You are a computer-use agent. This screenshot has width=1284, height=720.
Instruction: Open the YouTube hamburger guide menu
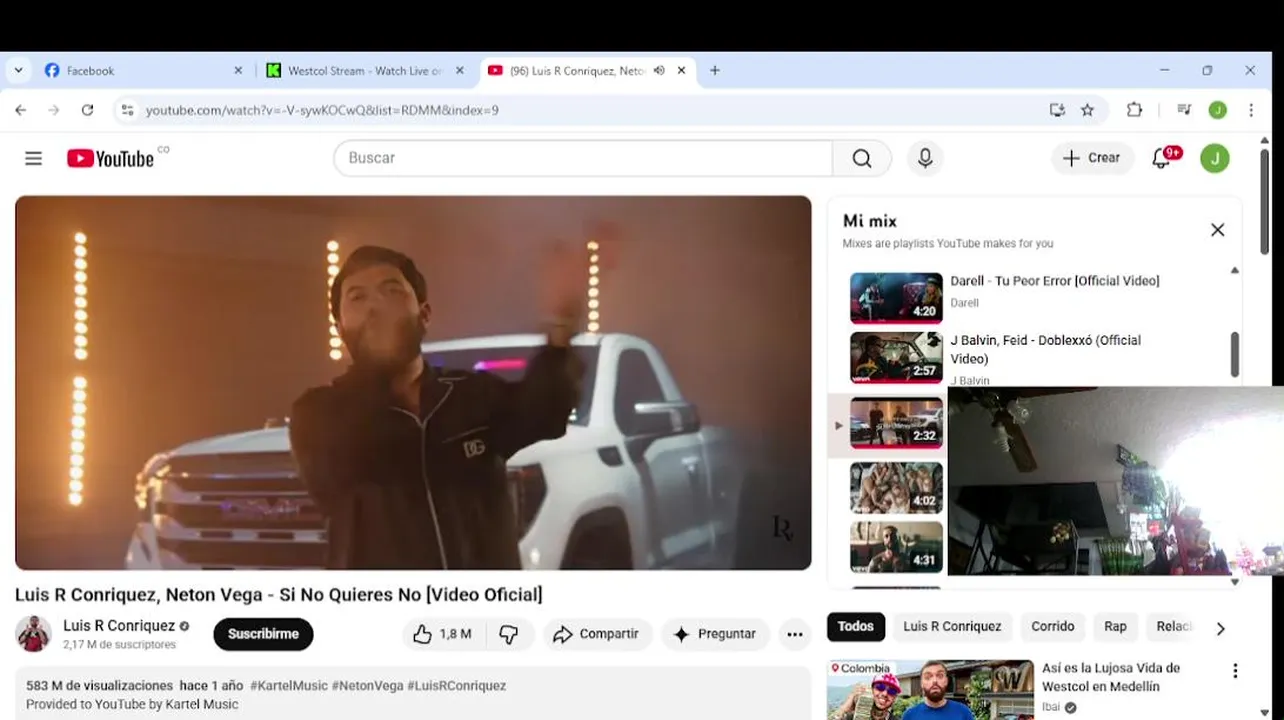tap(33, 158)
